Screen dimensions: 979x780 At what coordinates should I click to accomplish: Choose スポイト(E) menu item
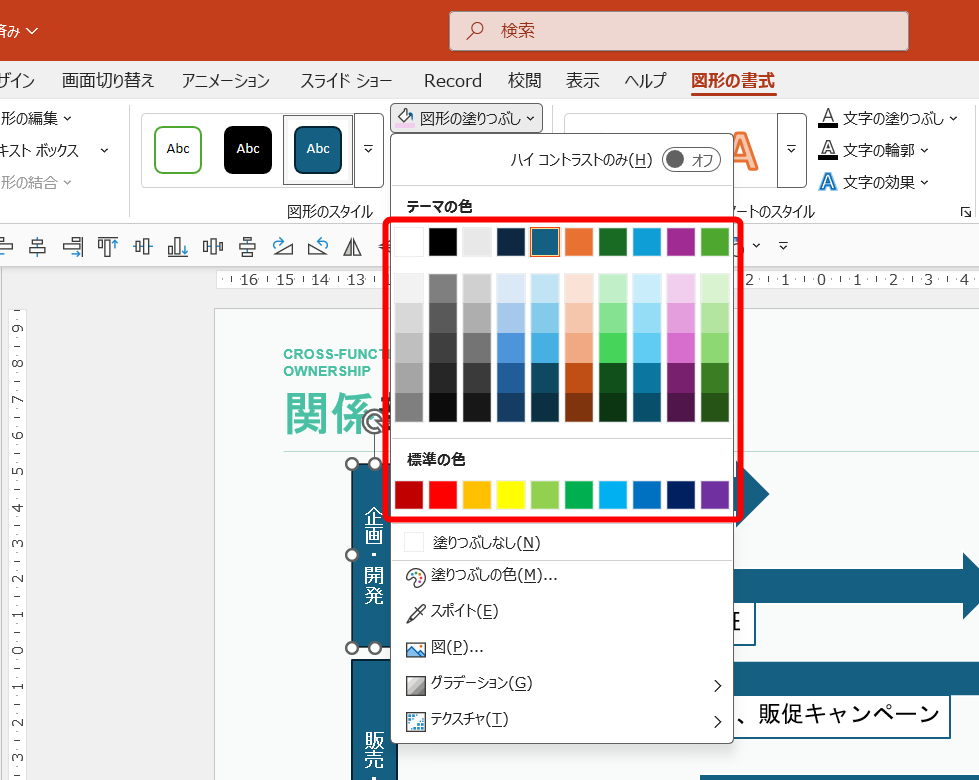(561, 611)
